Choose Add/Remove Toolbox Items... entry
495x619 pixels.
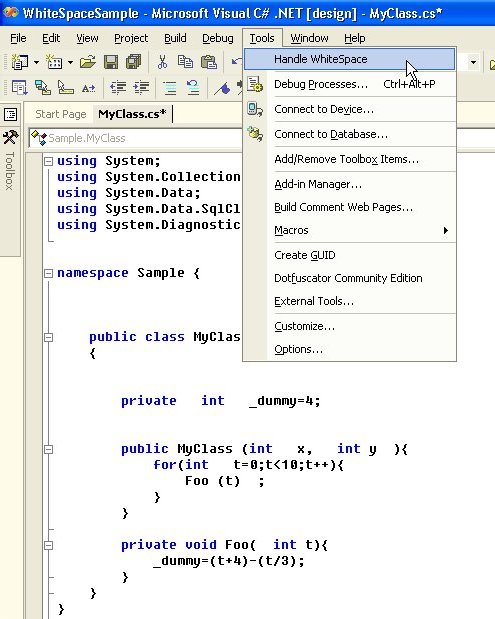point(350,159)
